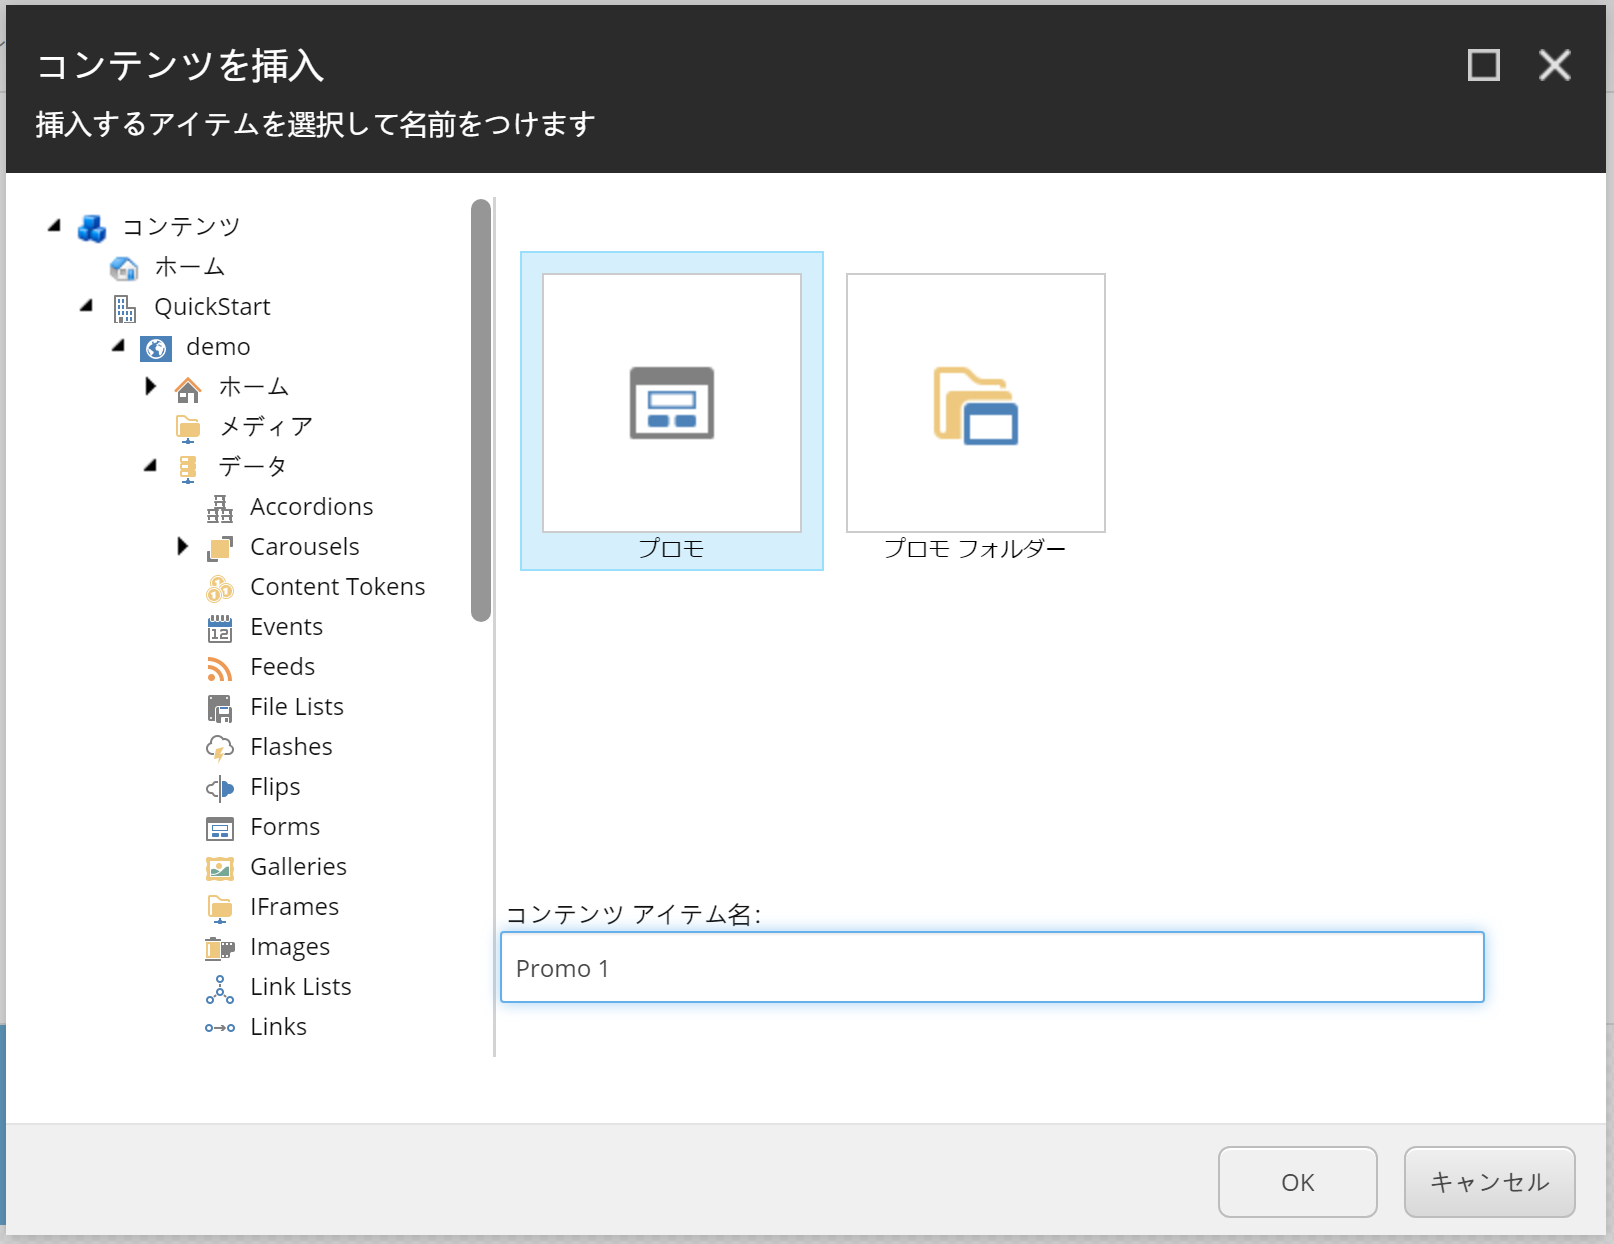The width and height of the screenshot is (1614, 1244).
Task: Confirm with the OK button
Action: [1297, 1182]
